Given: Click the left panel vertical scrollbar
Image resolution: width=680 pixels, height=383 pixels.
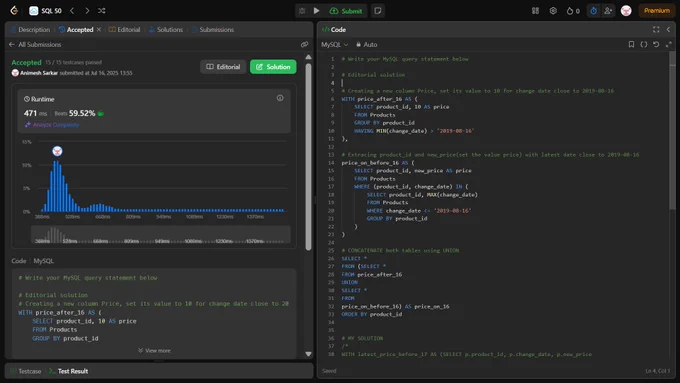Looking at the screenshot, I should (x=308, y=156).
